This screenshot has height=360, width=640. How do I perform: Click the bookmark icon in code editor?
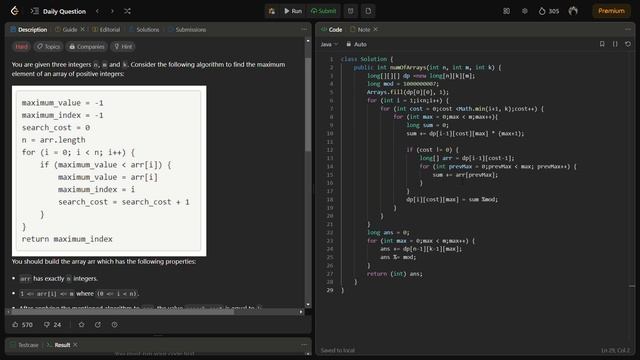602,44
